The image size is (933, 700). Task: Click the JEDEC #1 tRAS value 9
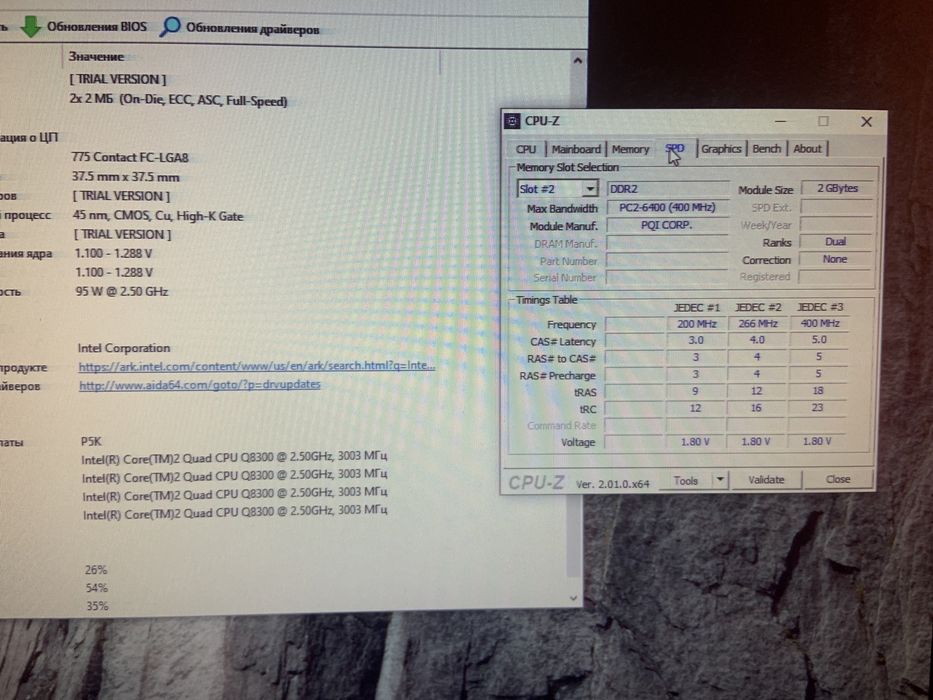click(x=695, y=391)
